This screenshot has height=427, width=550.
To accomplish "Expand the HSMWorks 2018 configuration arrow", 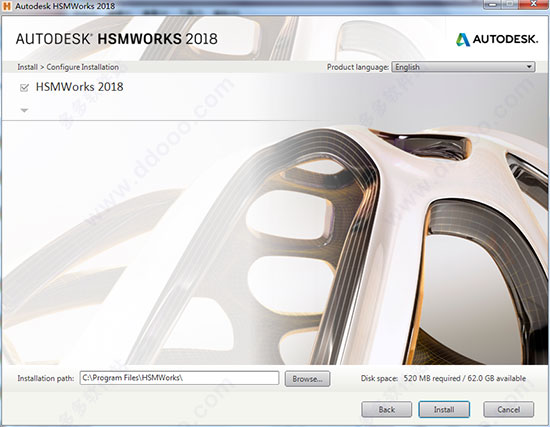I will pyautogui.click(x=24, y=110).
